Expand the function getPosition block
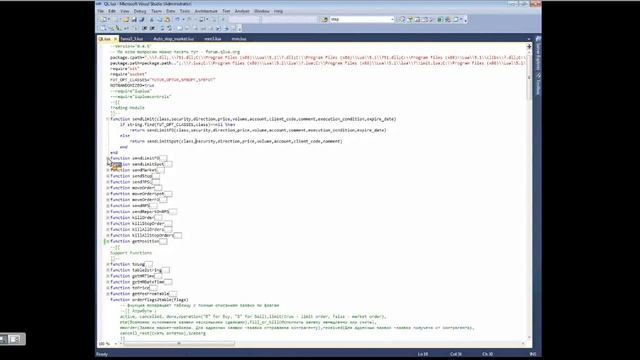 (x=108, y=241)
